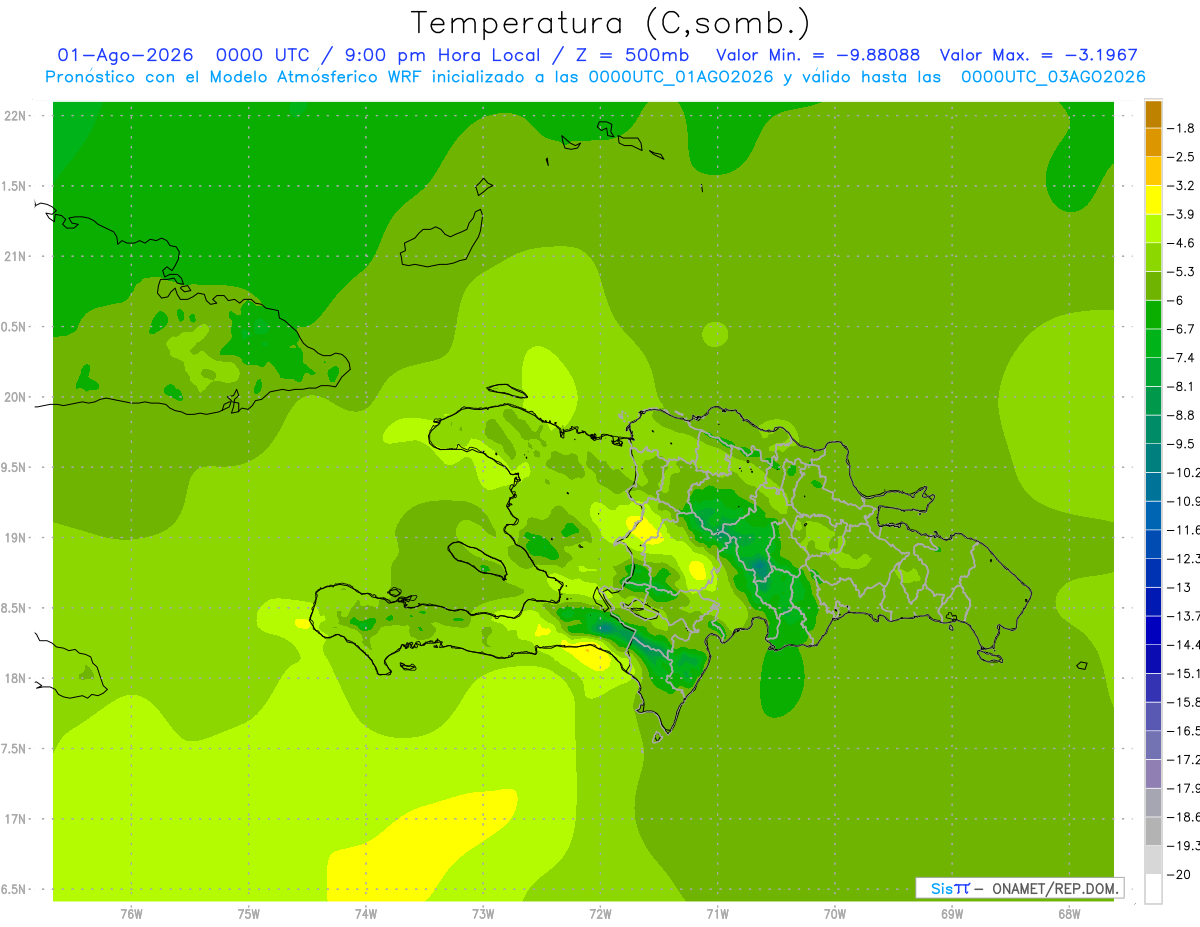Click the '-5.3' legend value
Image resolution: width=1200 pixels, height=927 pixels.
coord(1182,271)
